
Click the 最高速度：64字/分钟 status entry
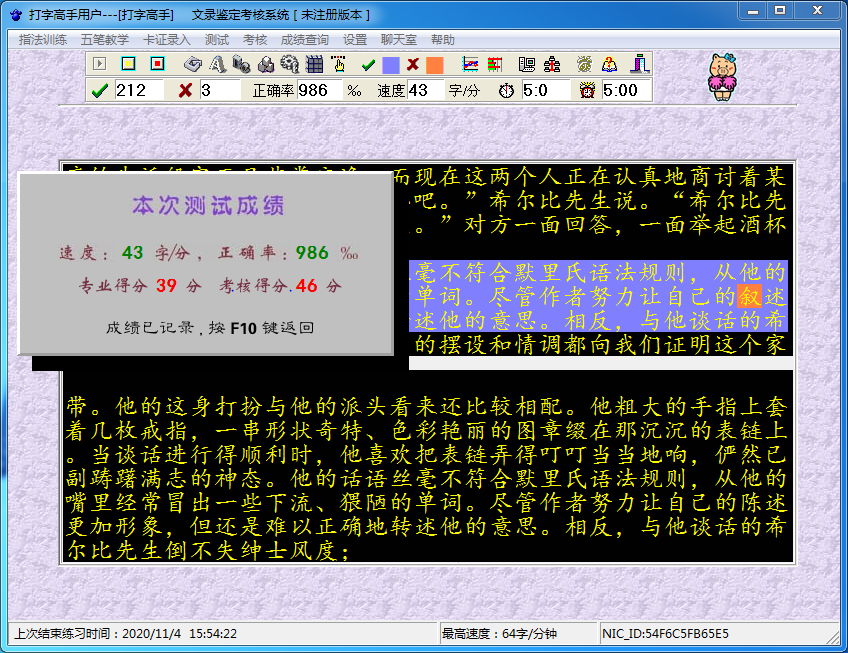coord(499,634)
